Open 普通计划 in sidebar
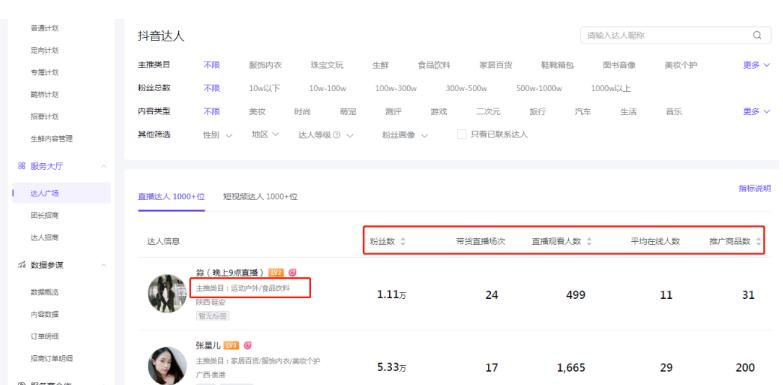 [x=44, y=28]
